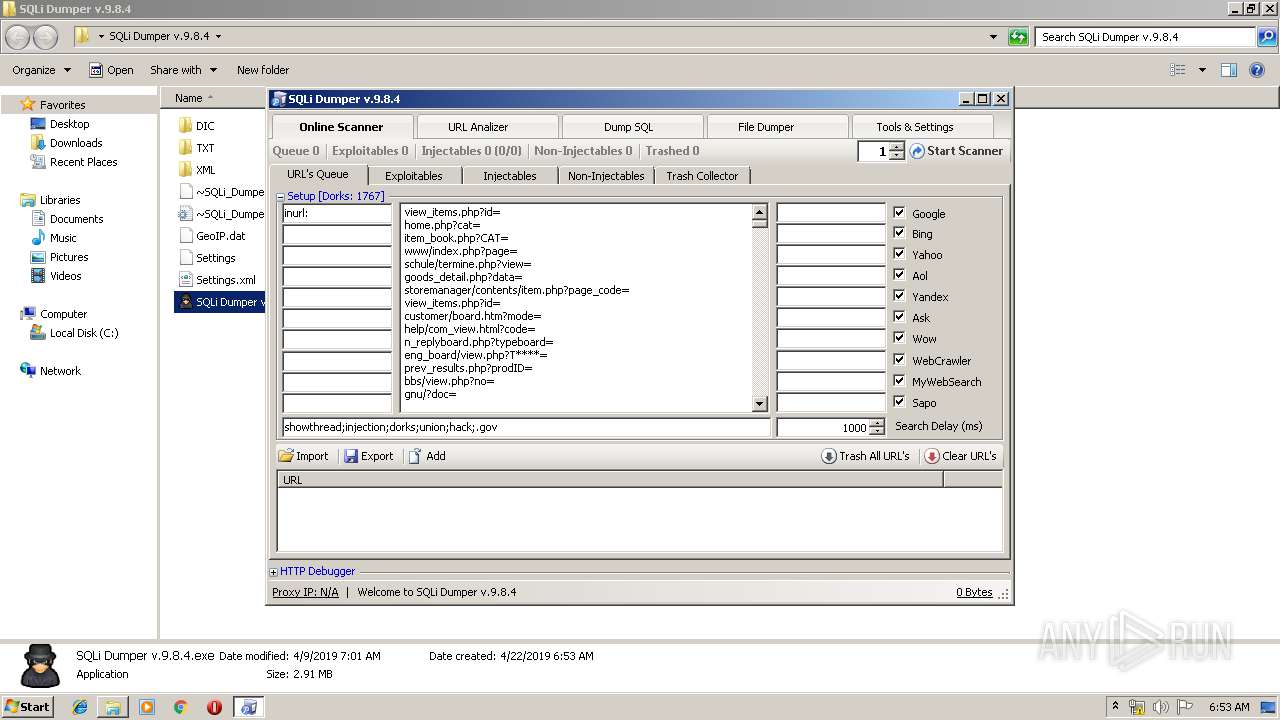Select the TXT folder icon

[x=185, y=148]
